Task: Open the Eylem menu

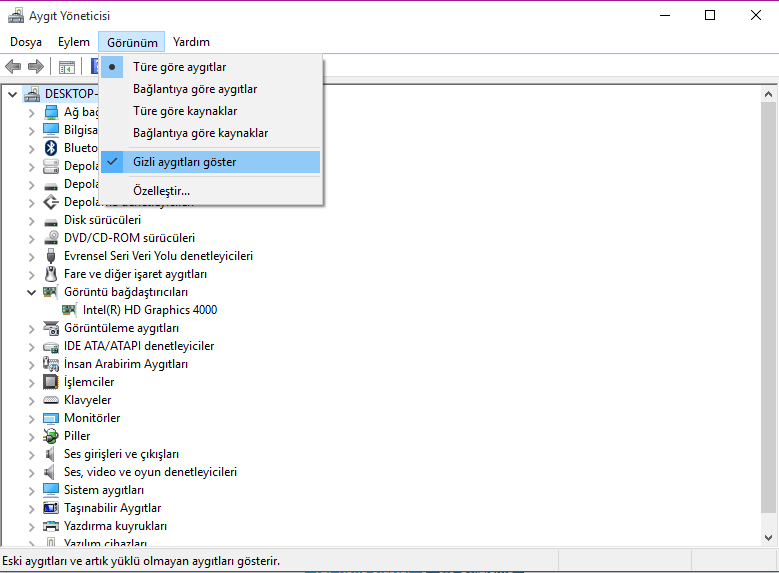Action: pyautogui.click(x=74, y=42)
